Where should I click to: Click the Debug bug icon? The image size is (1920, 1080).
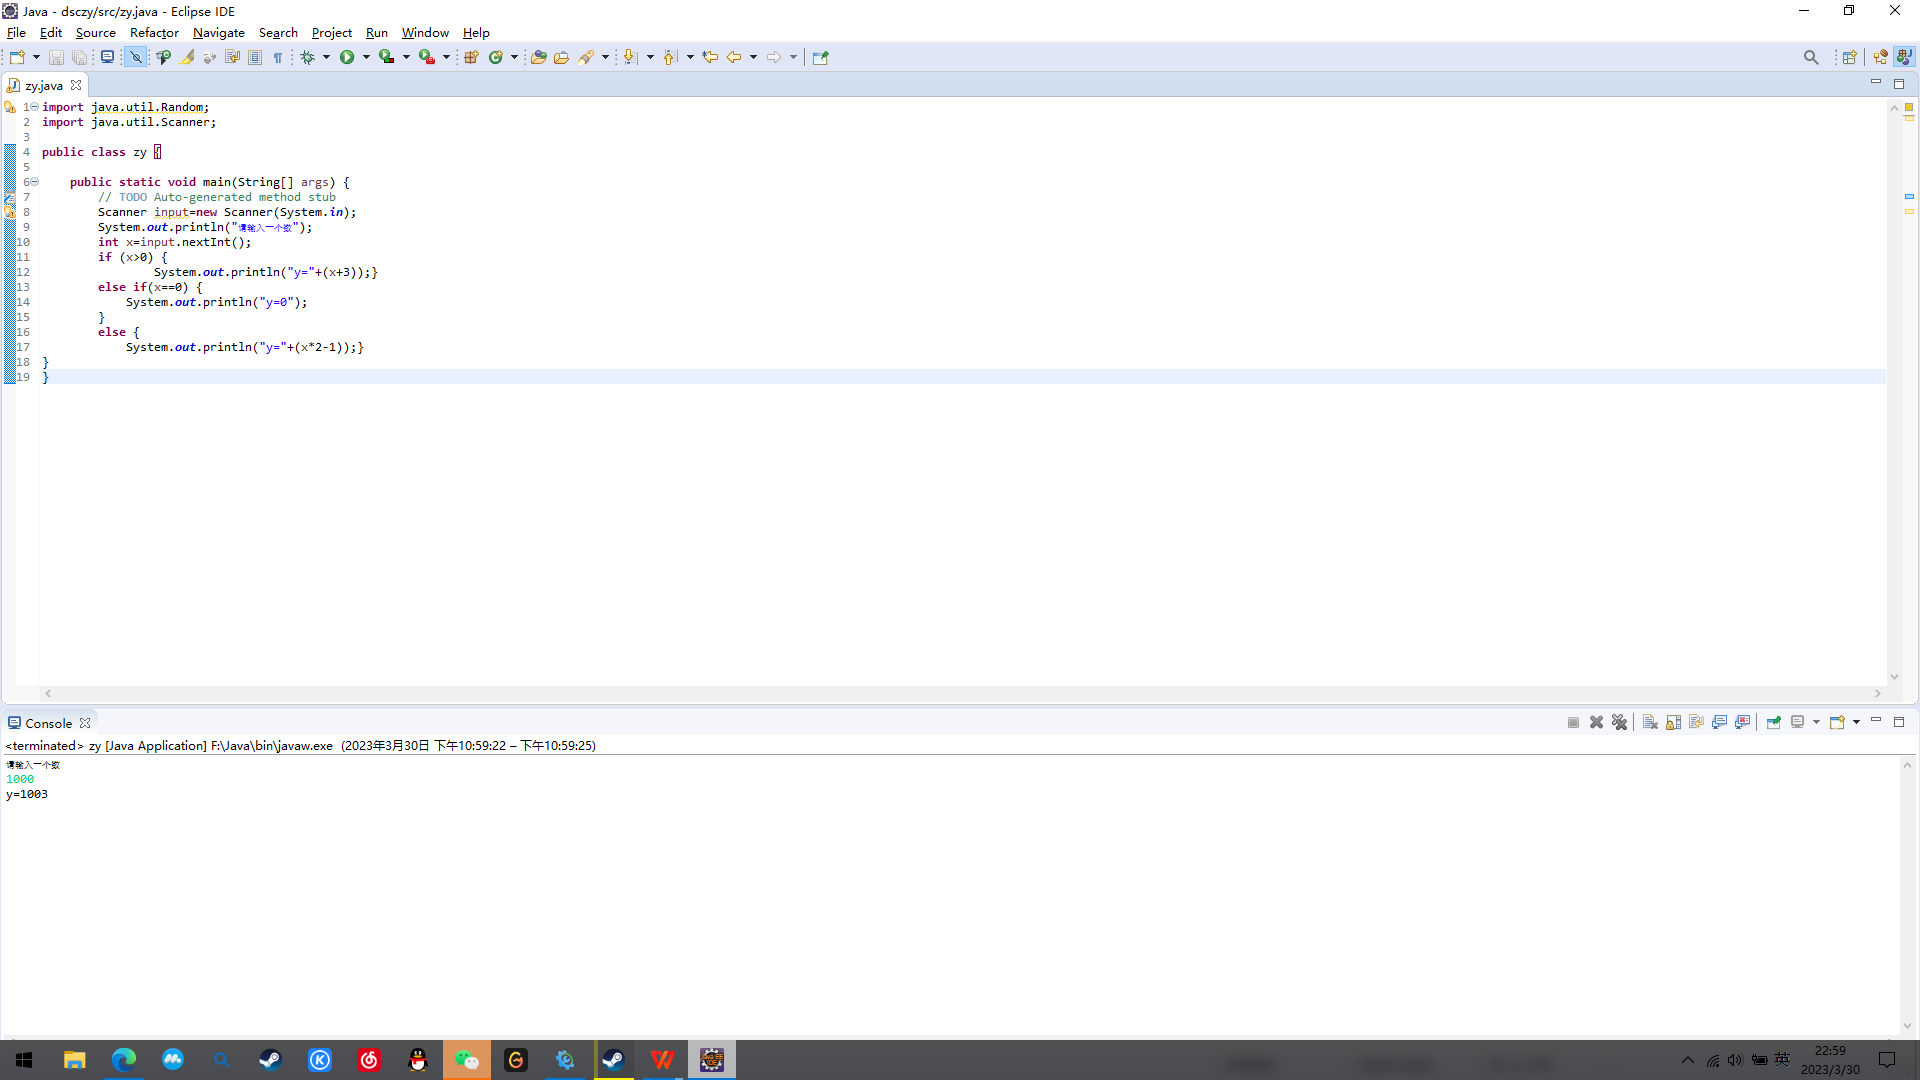pos(308,57)
